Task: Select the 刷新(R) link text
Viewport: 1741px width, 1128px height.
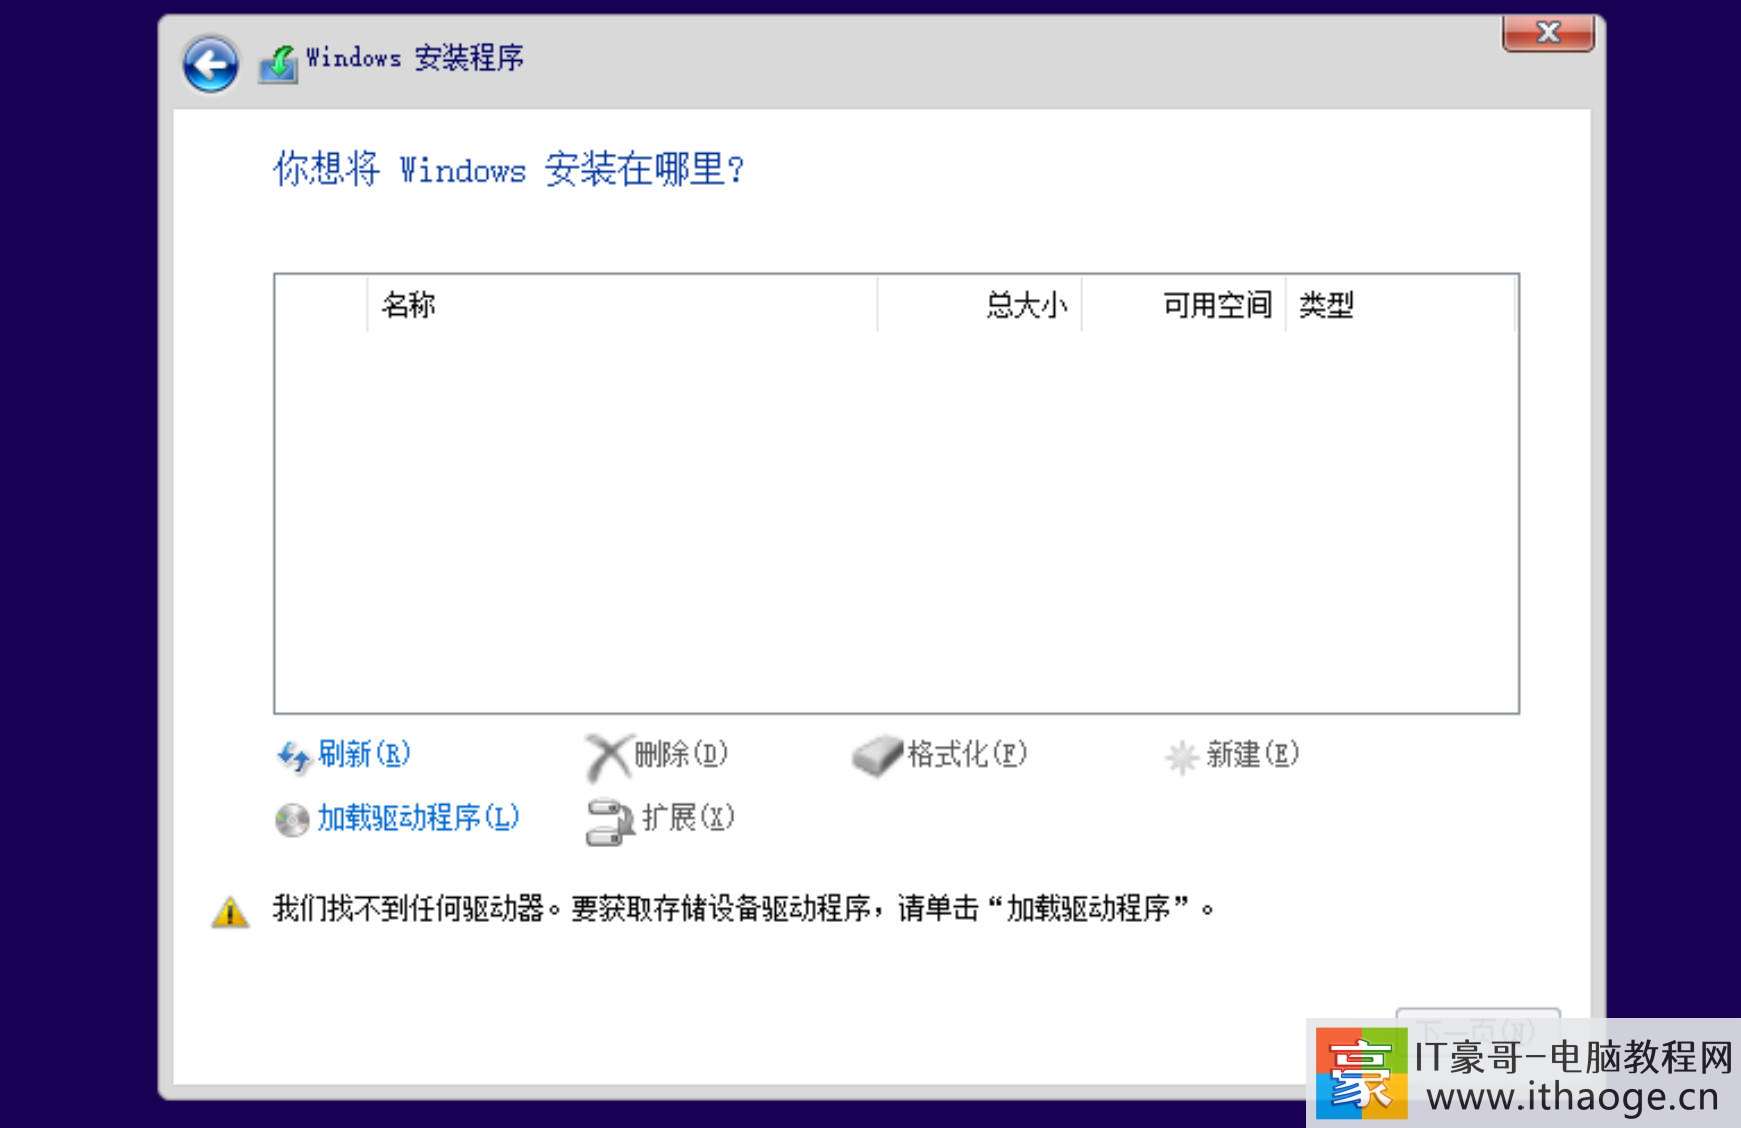Action: click(x=364, y=754)
